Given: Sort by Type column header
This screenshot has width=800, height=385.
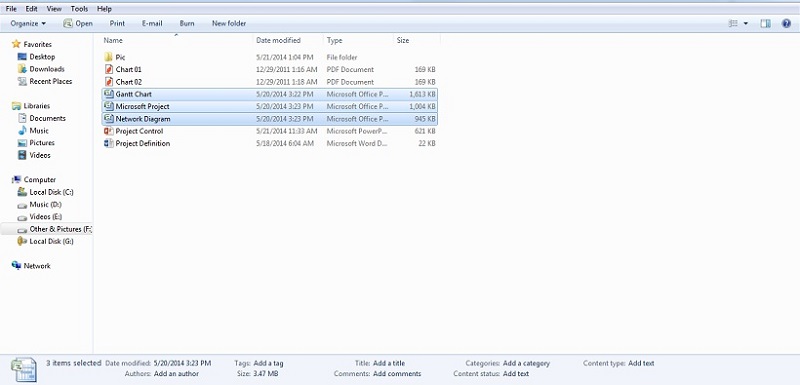Looking at the screenshot, I should 335,40.
